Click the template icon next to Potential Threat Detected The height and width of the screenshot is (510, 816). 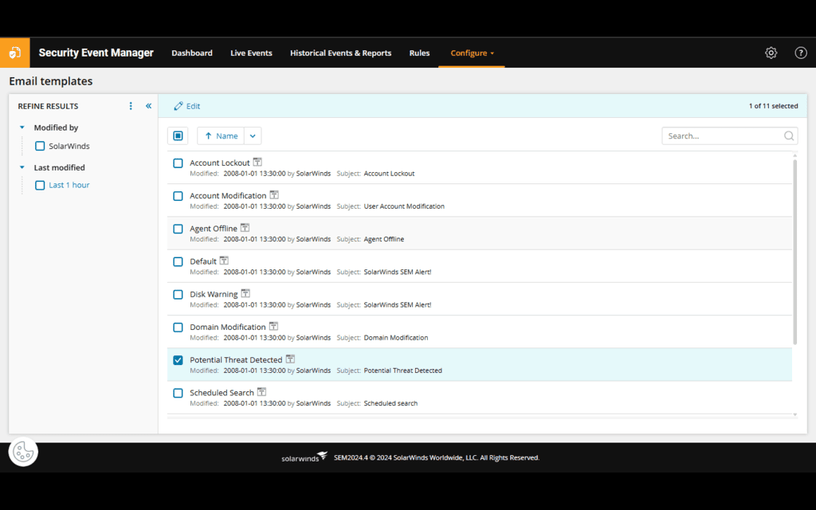click(x=290, y=359)
